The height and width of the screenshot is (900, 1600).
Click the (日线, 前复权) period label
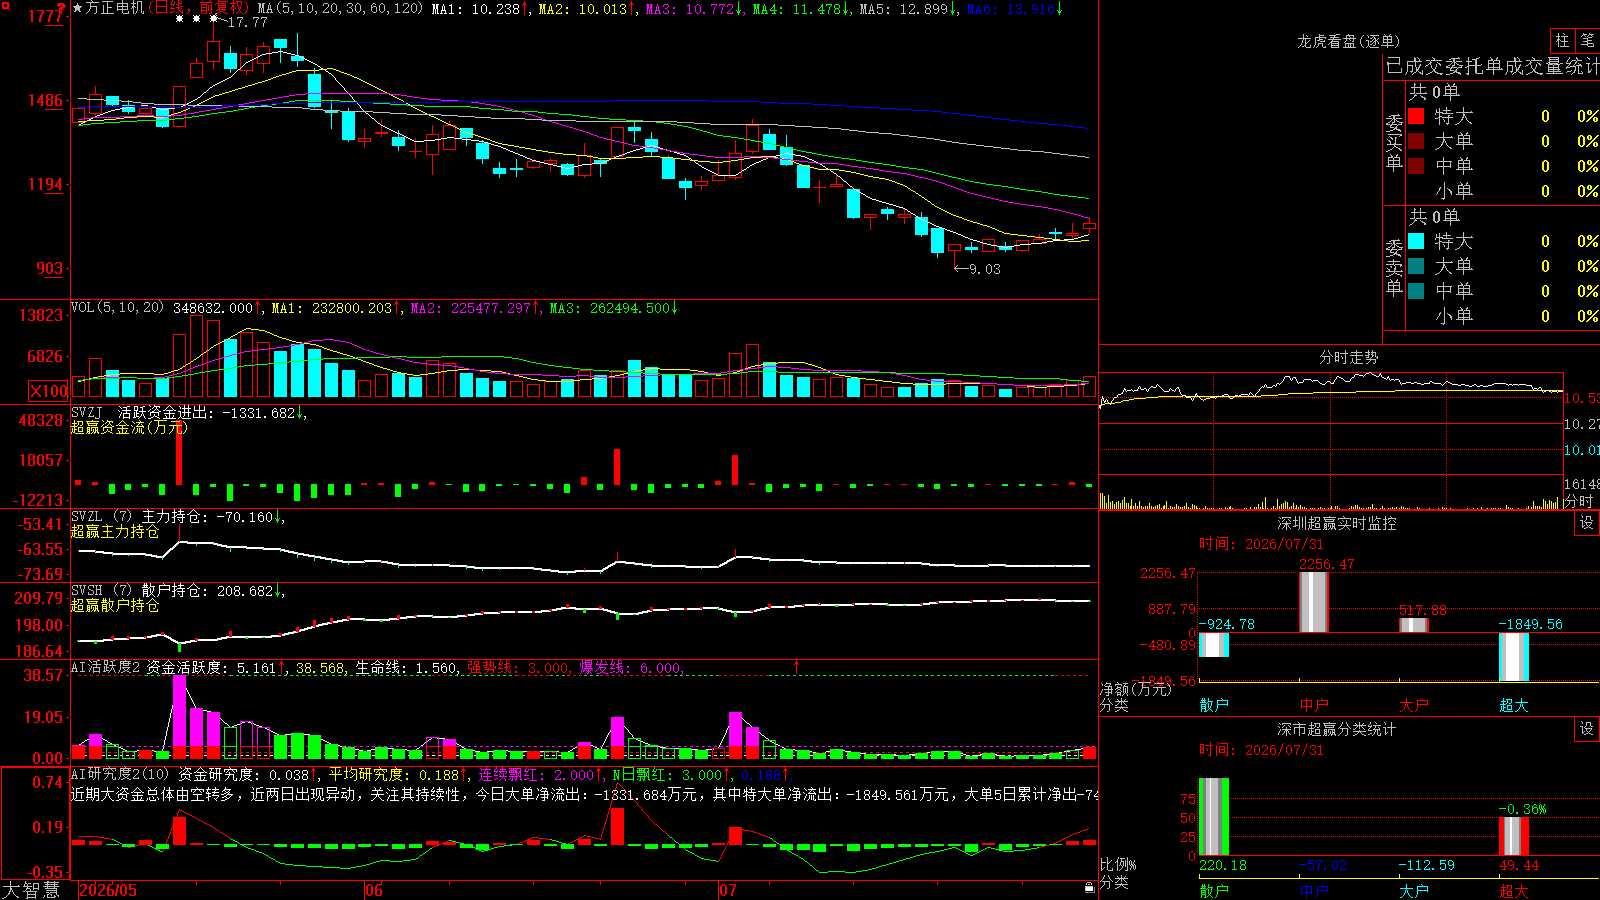point(198,8)
